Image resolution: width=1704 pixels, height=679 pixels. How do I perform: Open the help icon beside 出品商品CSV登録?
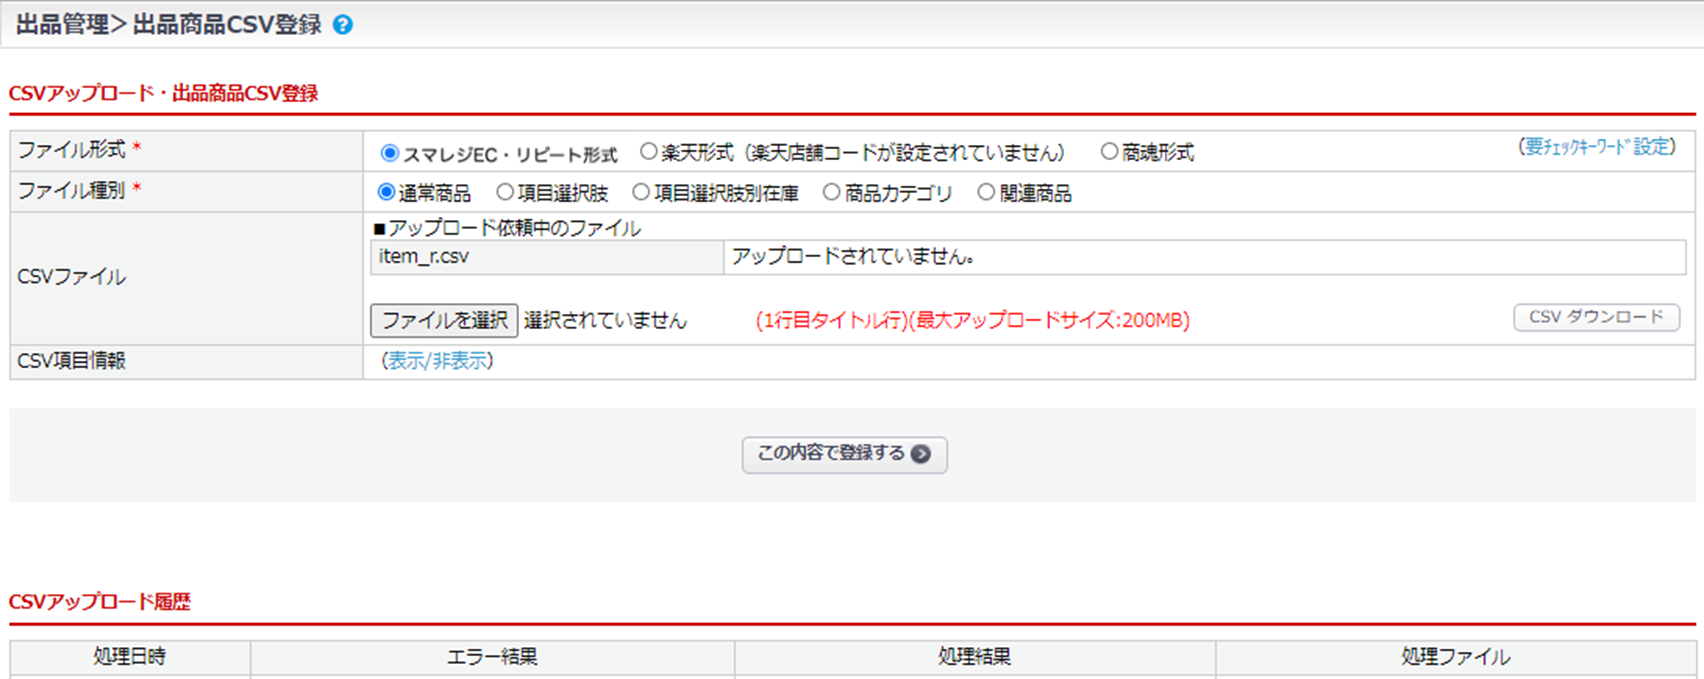[343, 25]
